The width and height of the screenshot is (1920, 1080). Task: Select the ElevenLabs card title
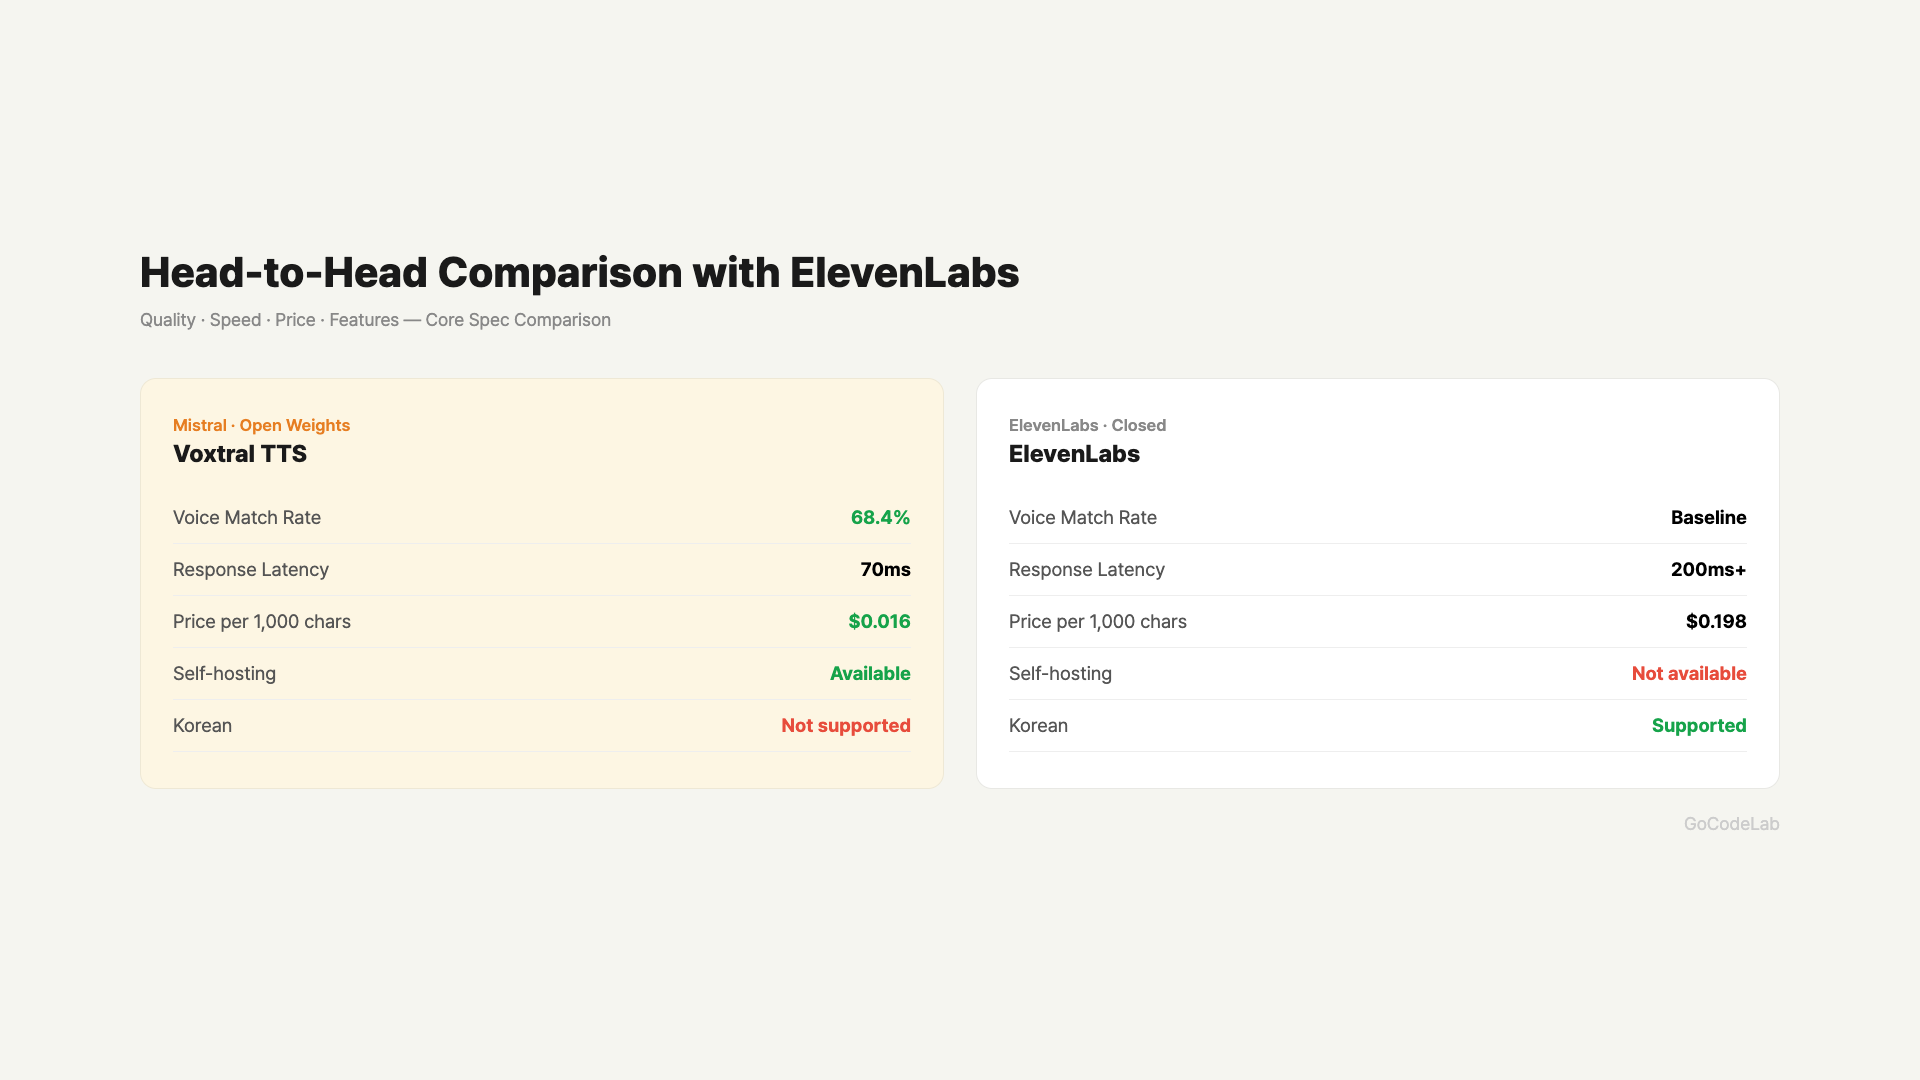tap(1074, 454)
